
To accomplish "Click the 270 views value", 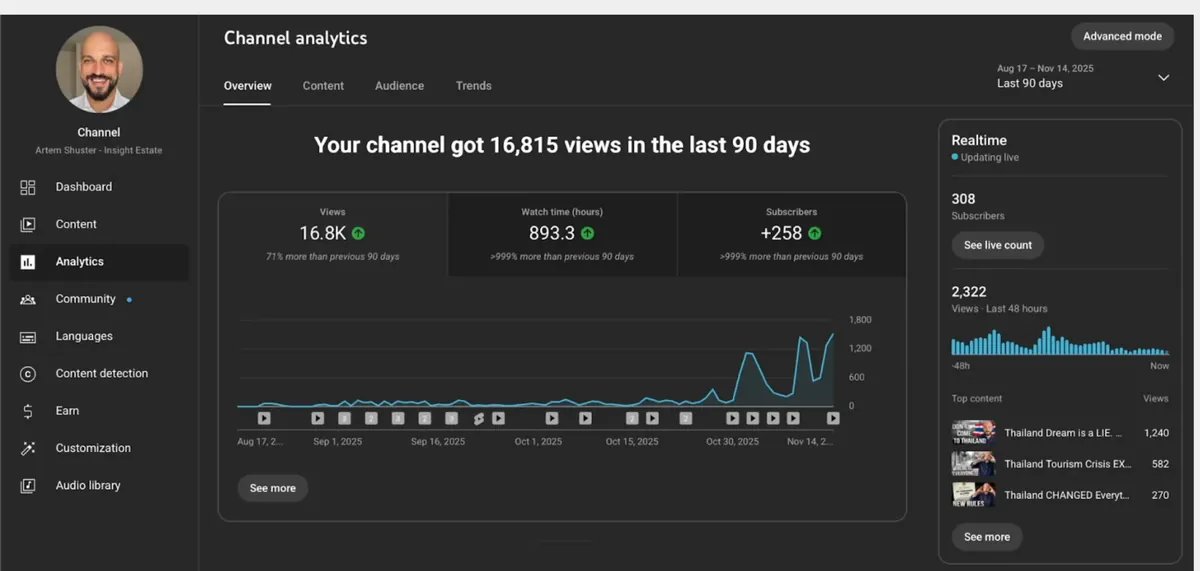I will (x=1160, y=495).
